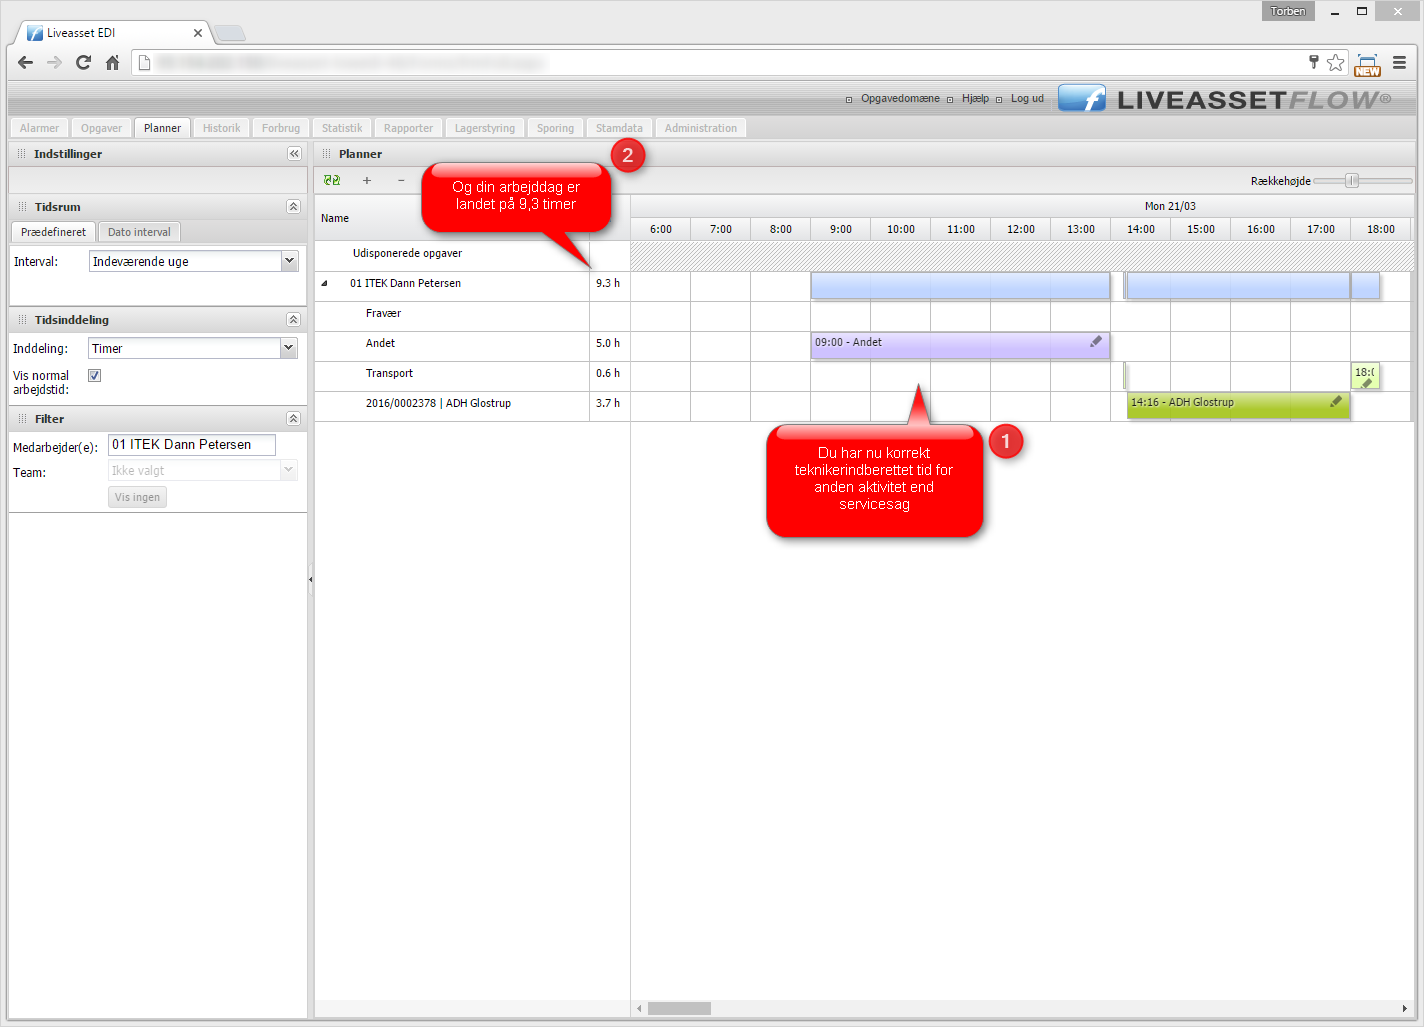Toggle the Vis normal arbejdstid checkbox
Image resolution: width=1424 pixels, height=1027 pixels.
coord(95,376)
